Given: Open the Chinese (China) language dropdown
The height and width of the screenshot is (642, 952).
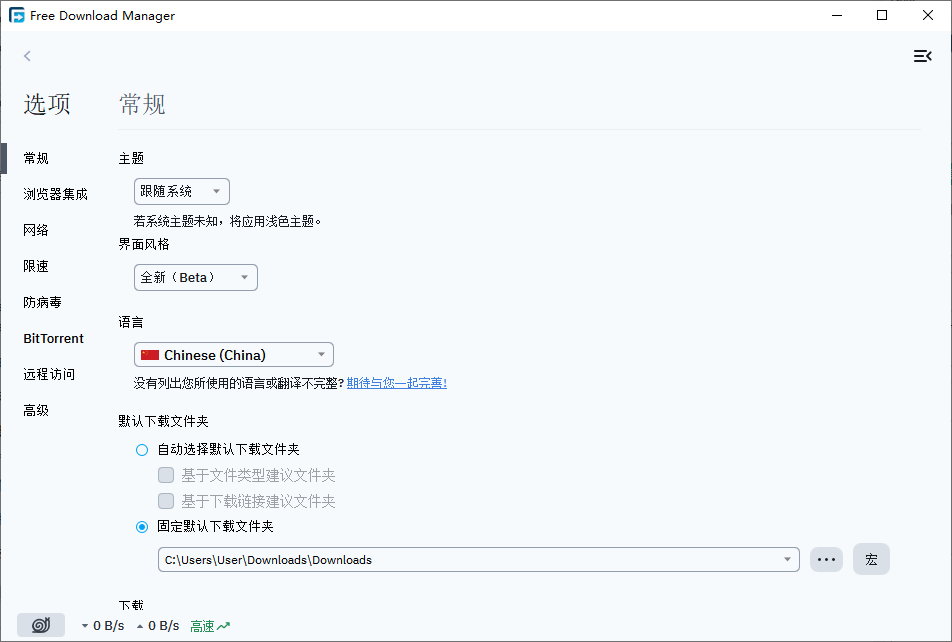Looking at the screenshot, I should (x=234, y=355).
